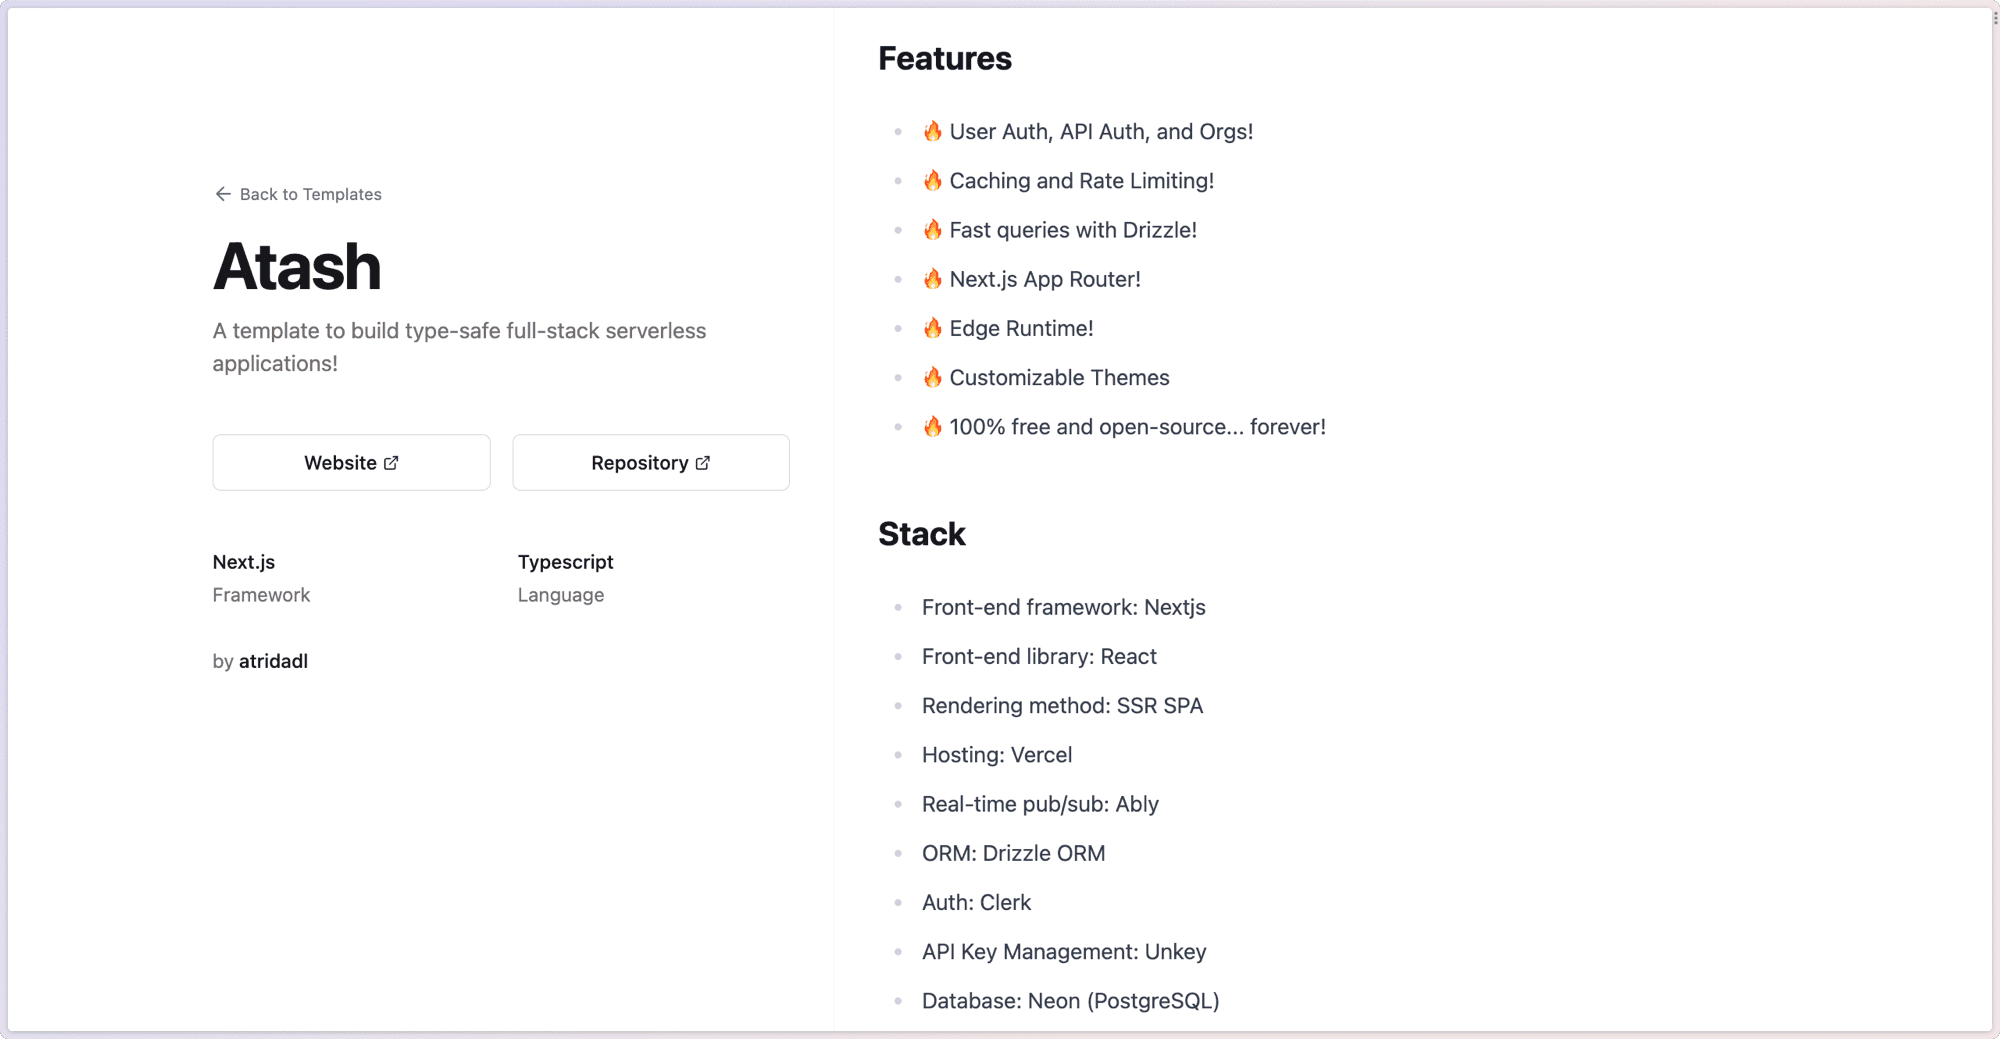Click the Atash page title
Image resolution: width=2000 pixels, height=1039 pixels.
(297, 267)
